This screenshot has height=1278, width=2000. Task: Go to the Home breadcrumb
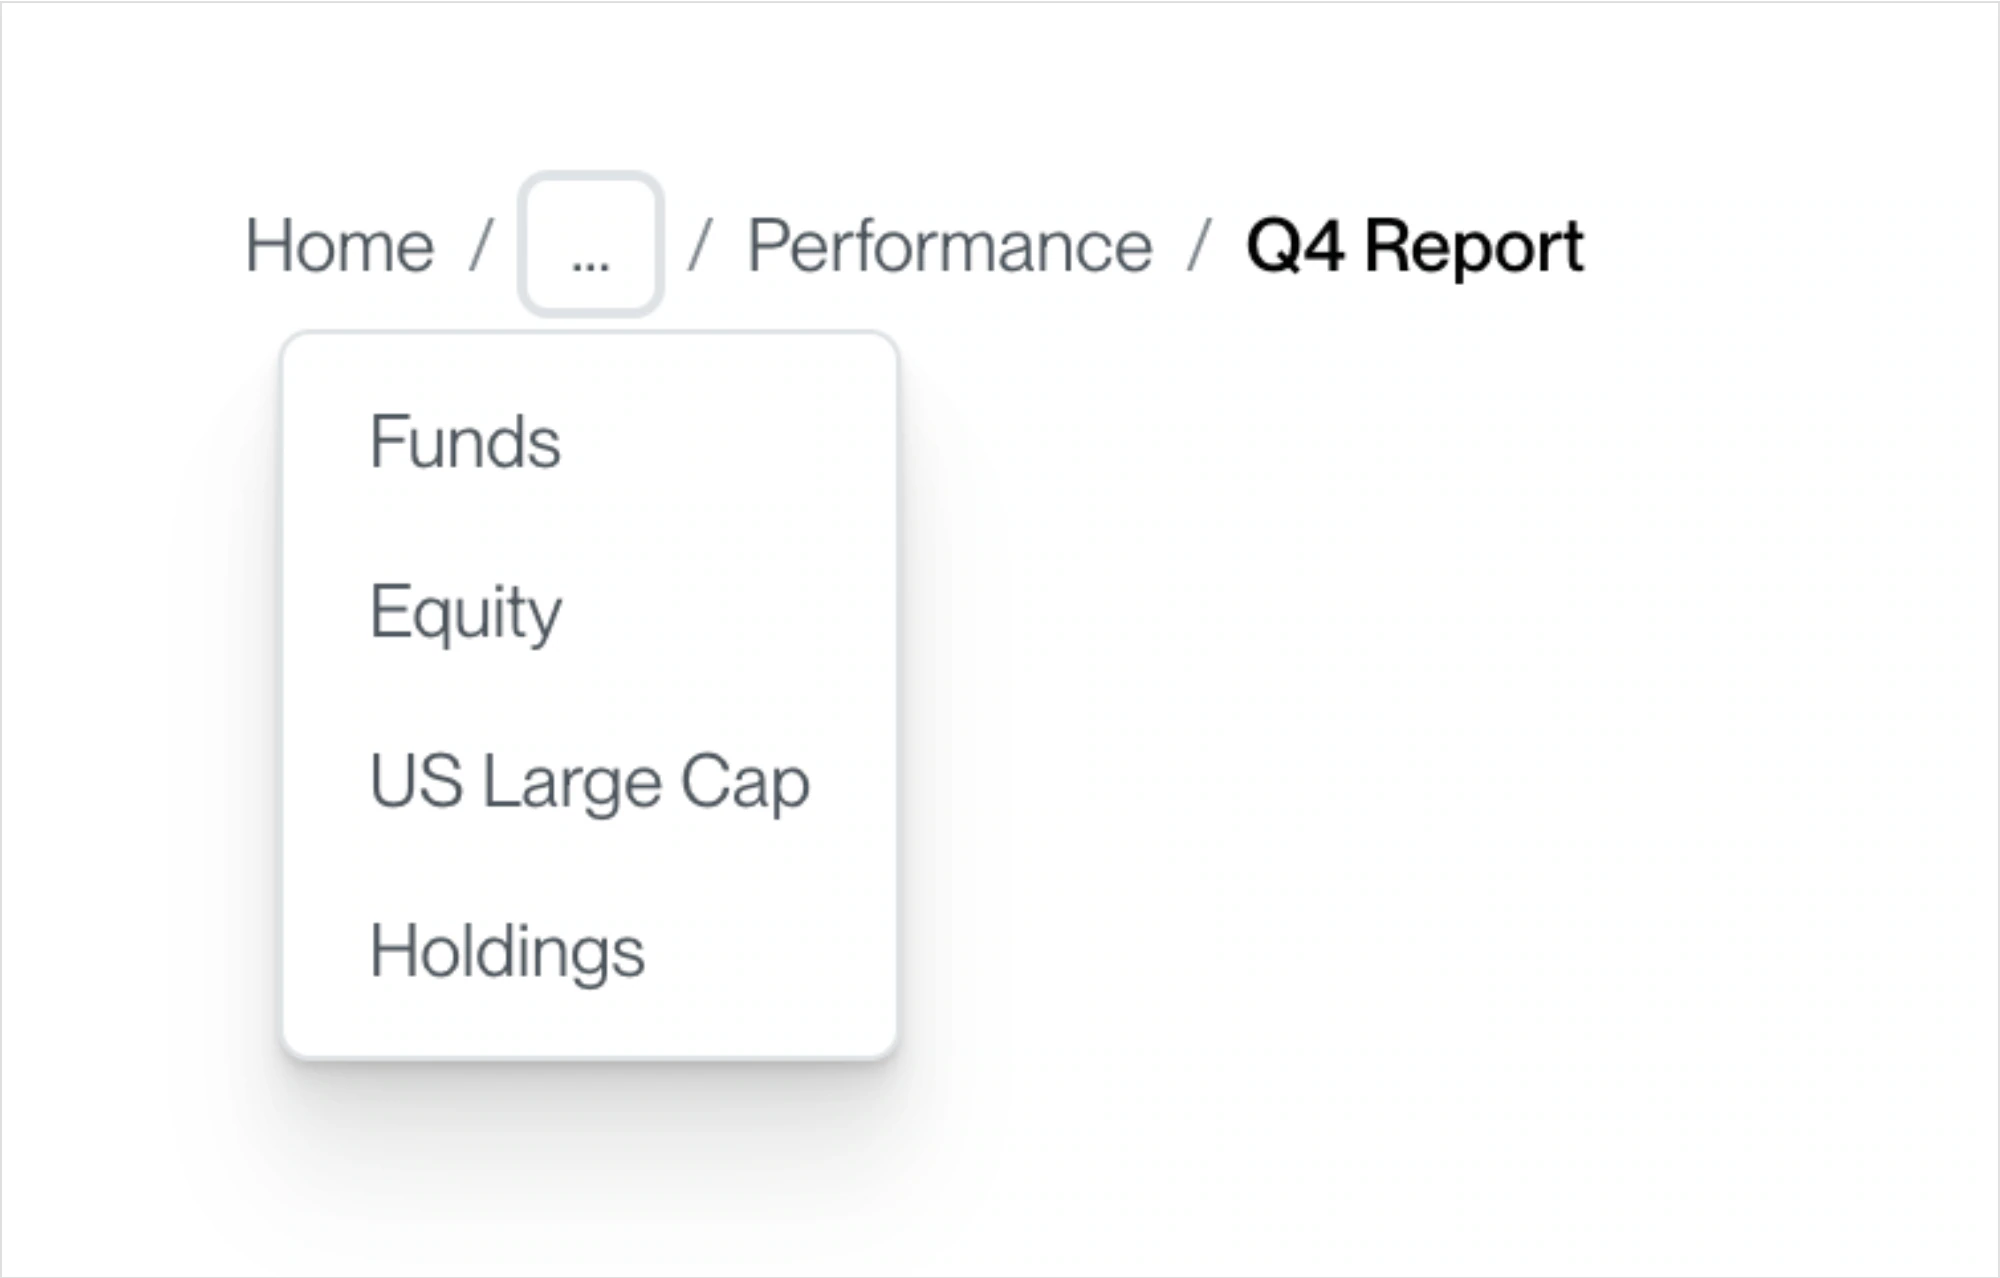340,246
